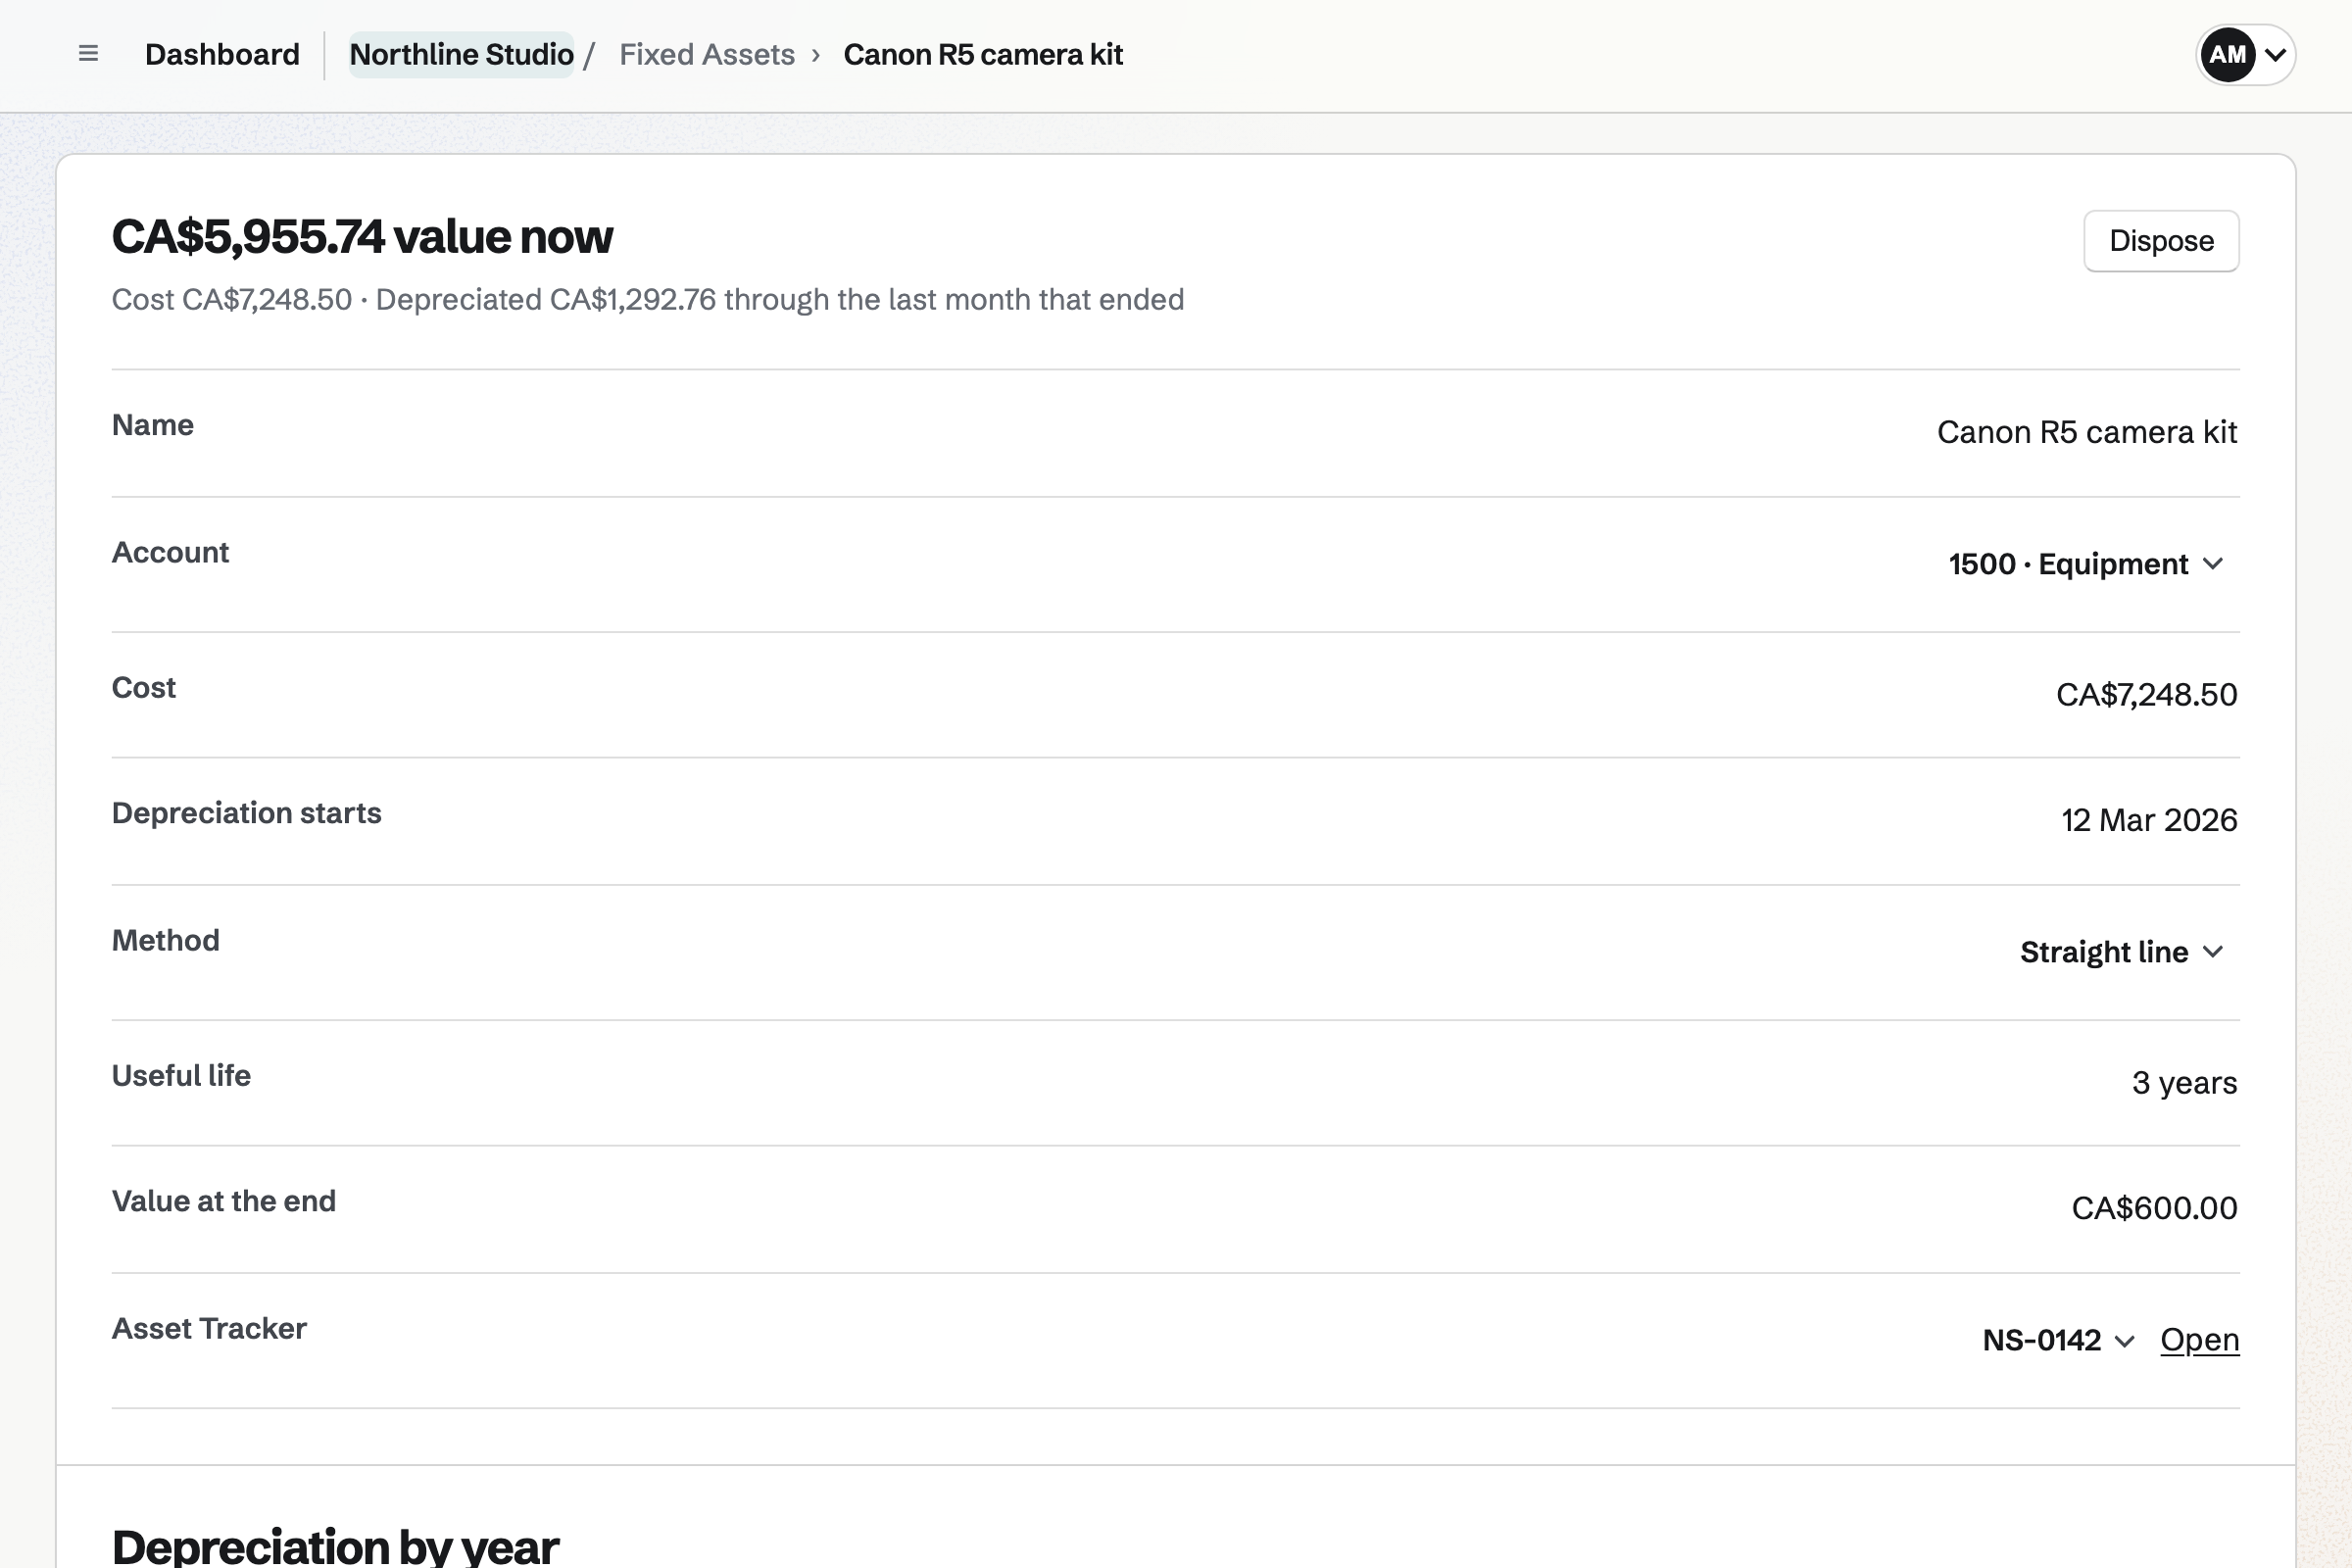The image size is (2352, 1568).
Task: Change the depreciation start date 12 Mar 2026
Action: (x=2149, y=820)
